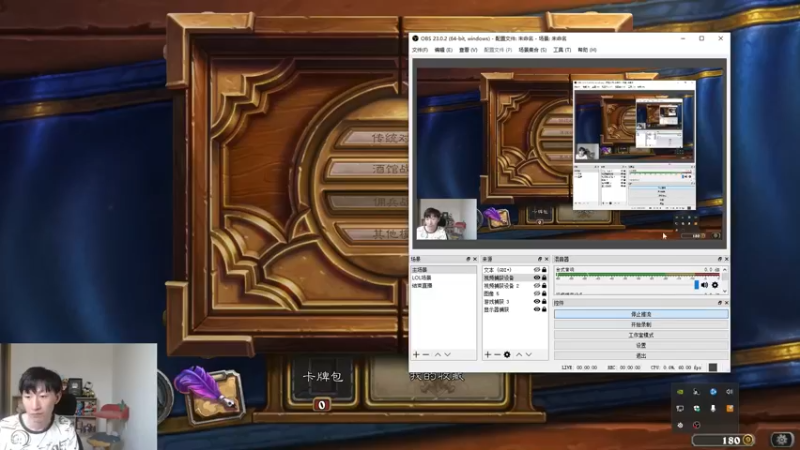The height and width of the screenshot is (450, 800).
Task: Add a new source with the plus icon
Action: pyautogui.click(x=488, y=355)
